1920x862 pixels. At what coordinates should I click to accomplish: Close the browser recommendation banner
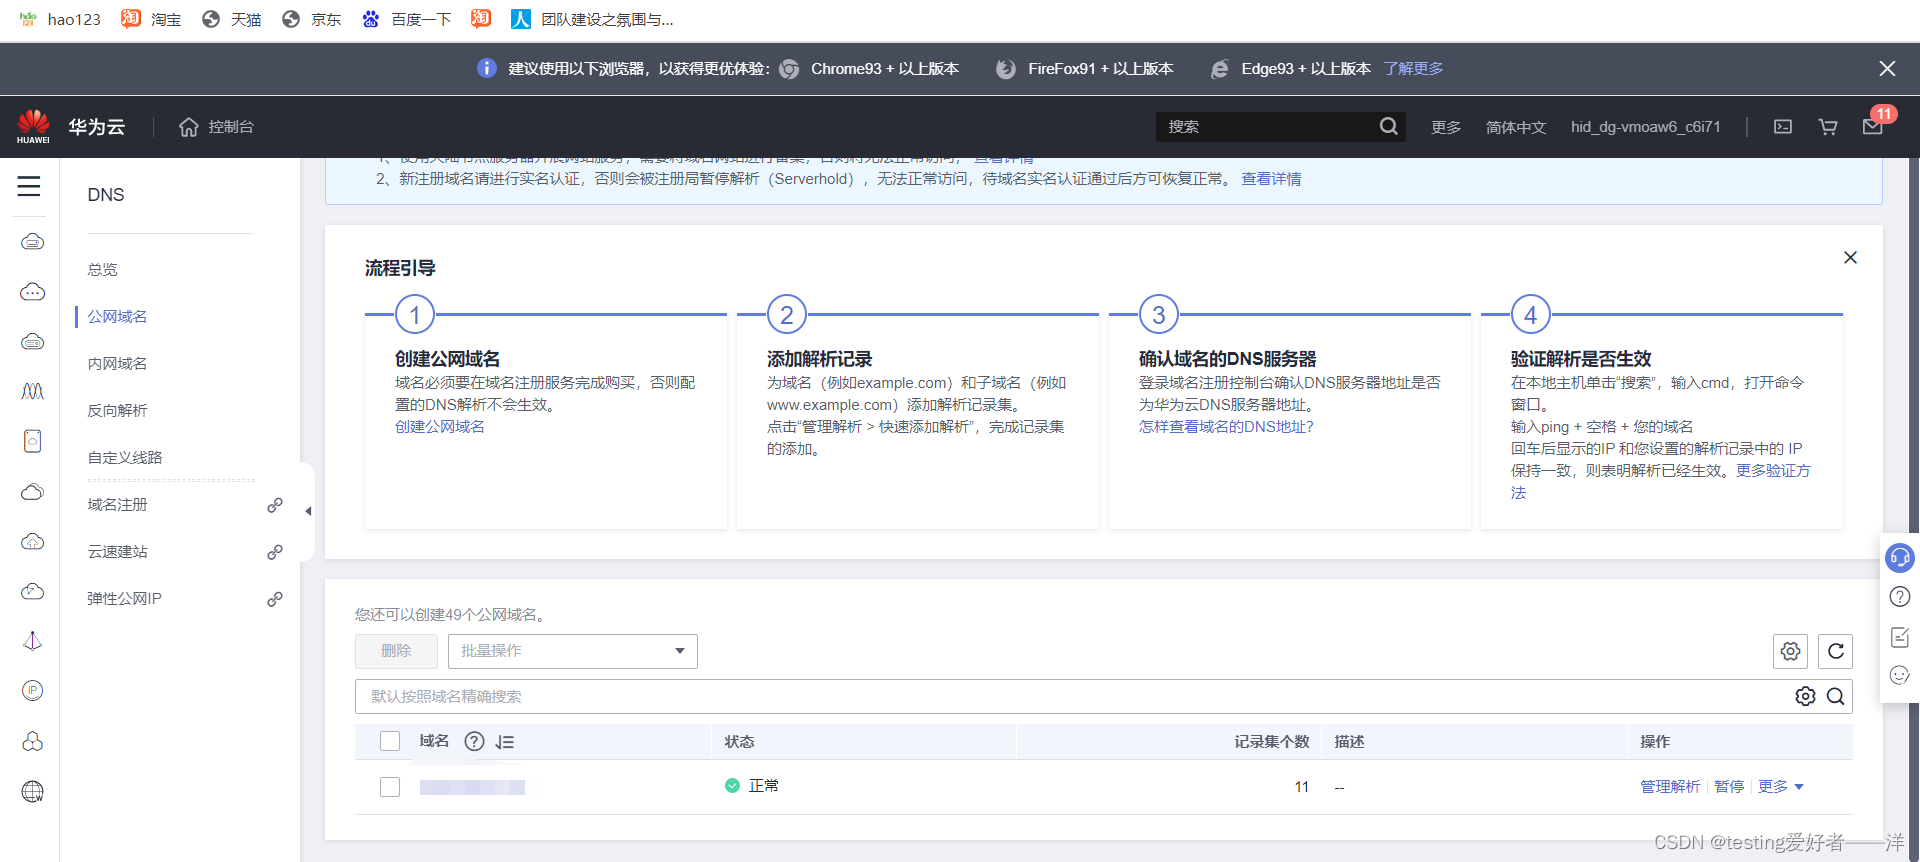click(1887, 68)
